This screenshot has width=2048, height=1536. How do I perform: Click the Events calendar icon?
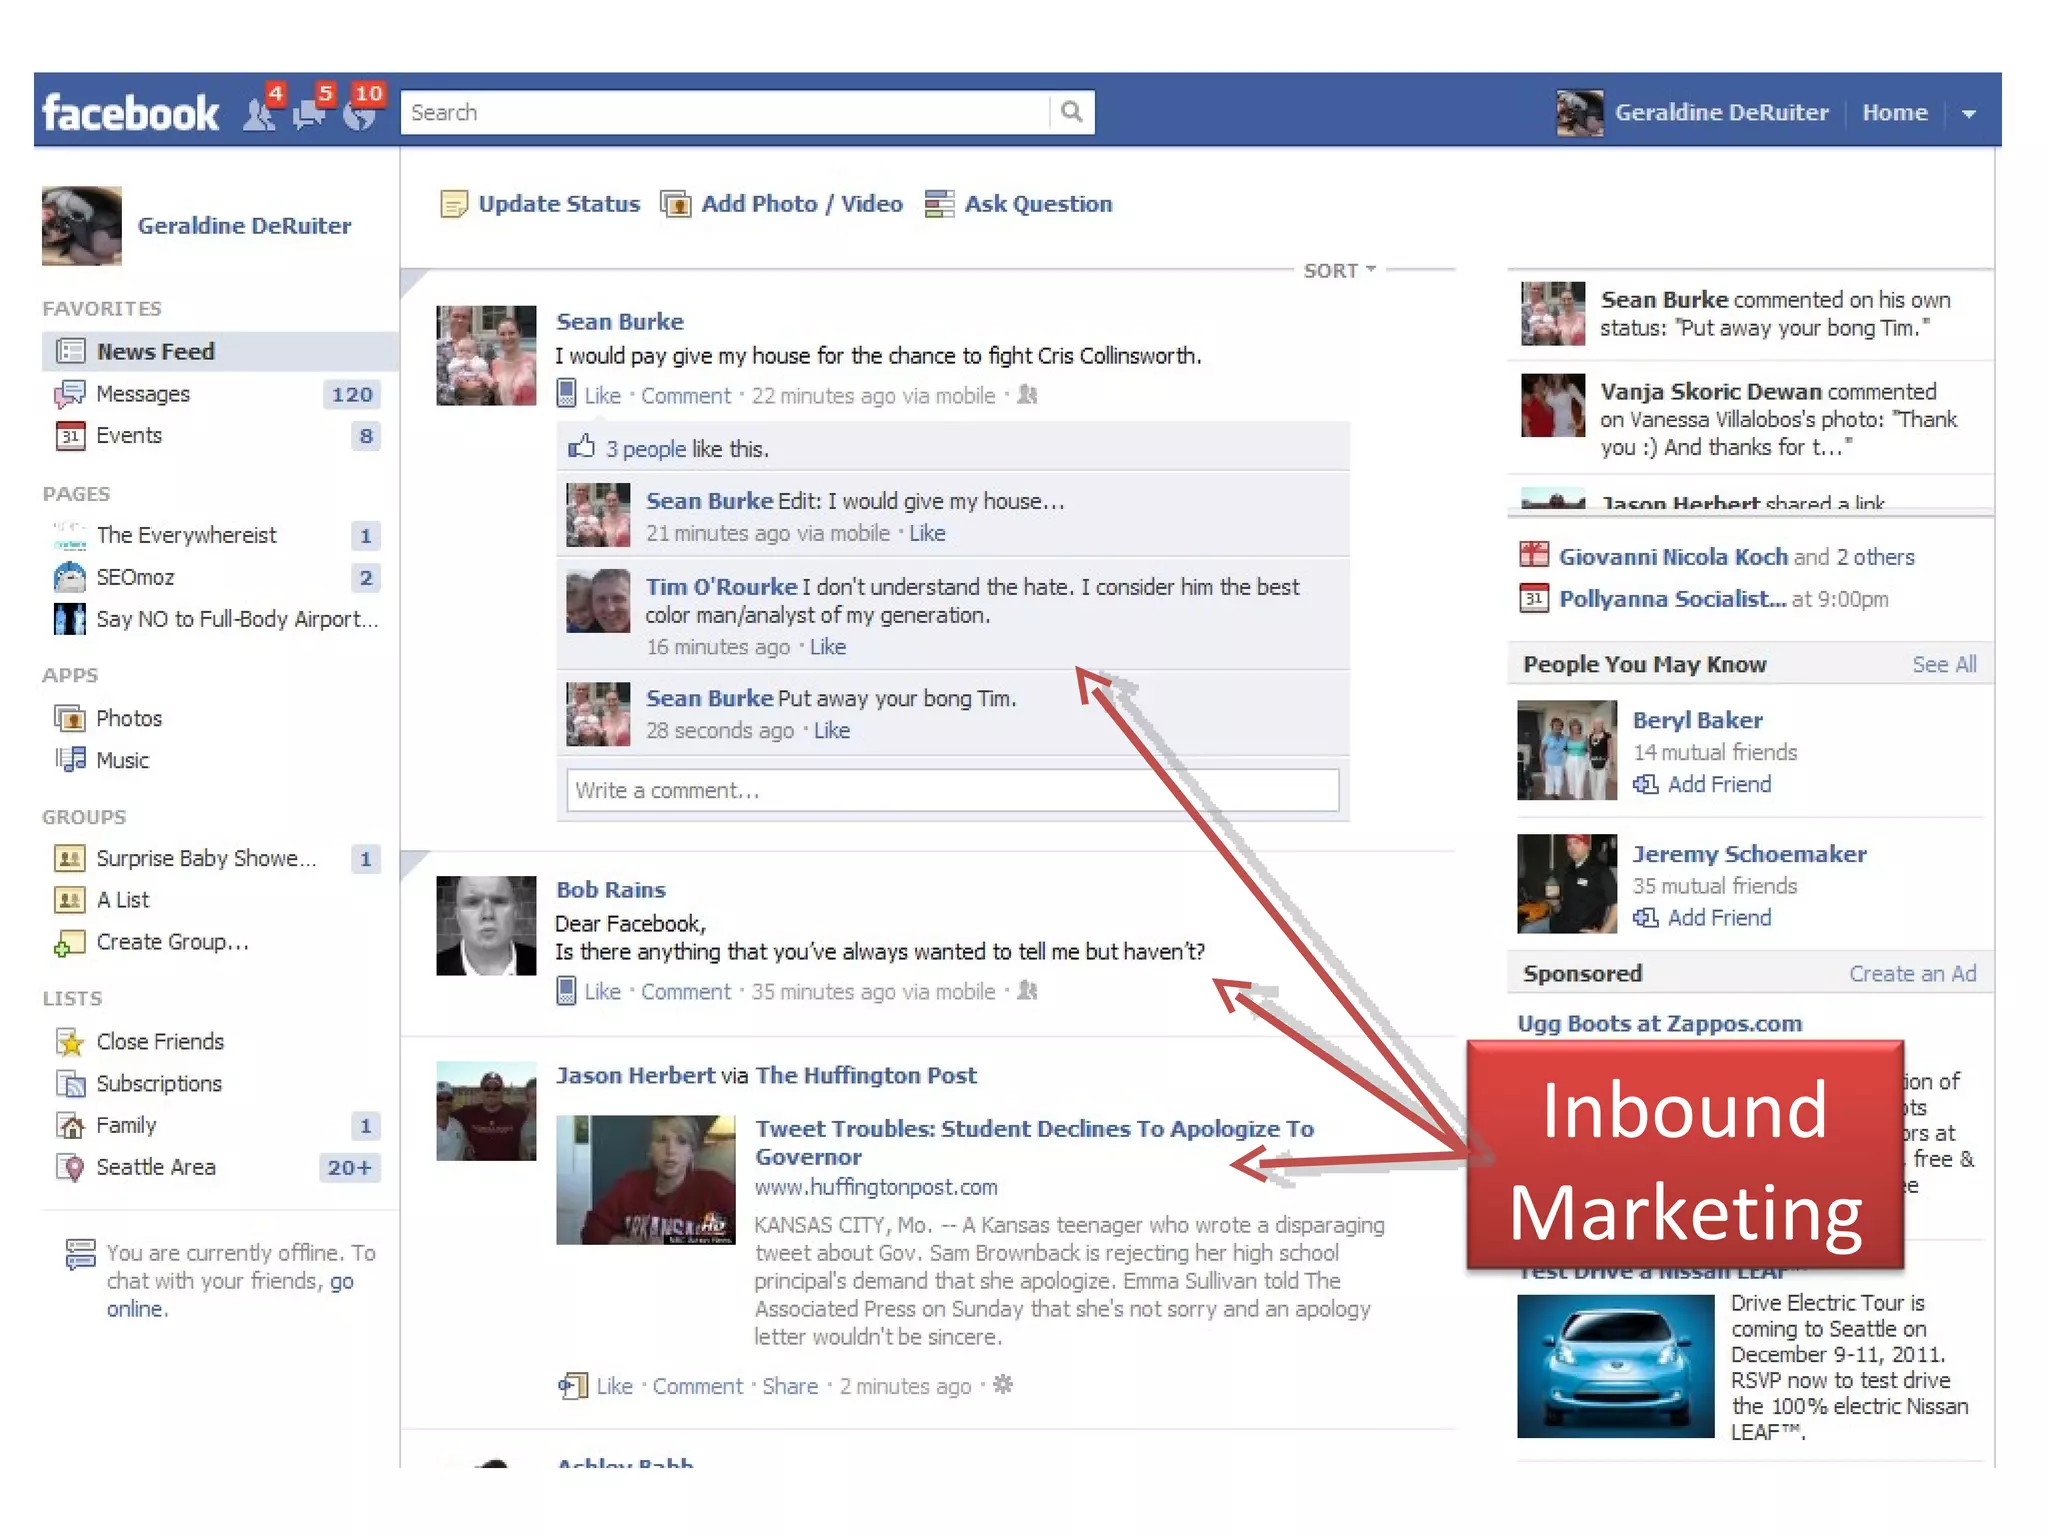pyautogui.click(x=70, y=436)
